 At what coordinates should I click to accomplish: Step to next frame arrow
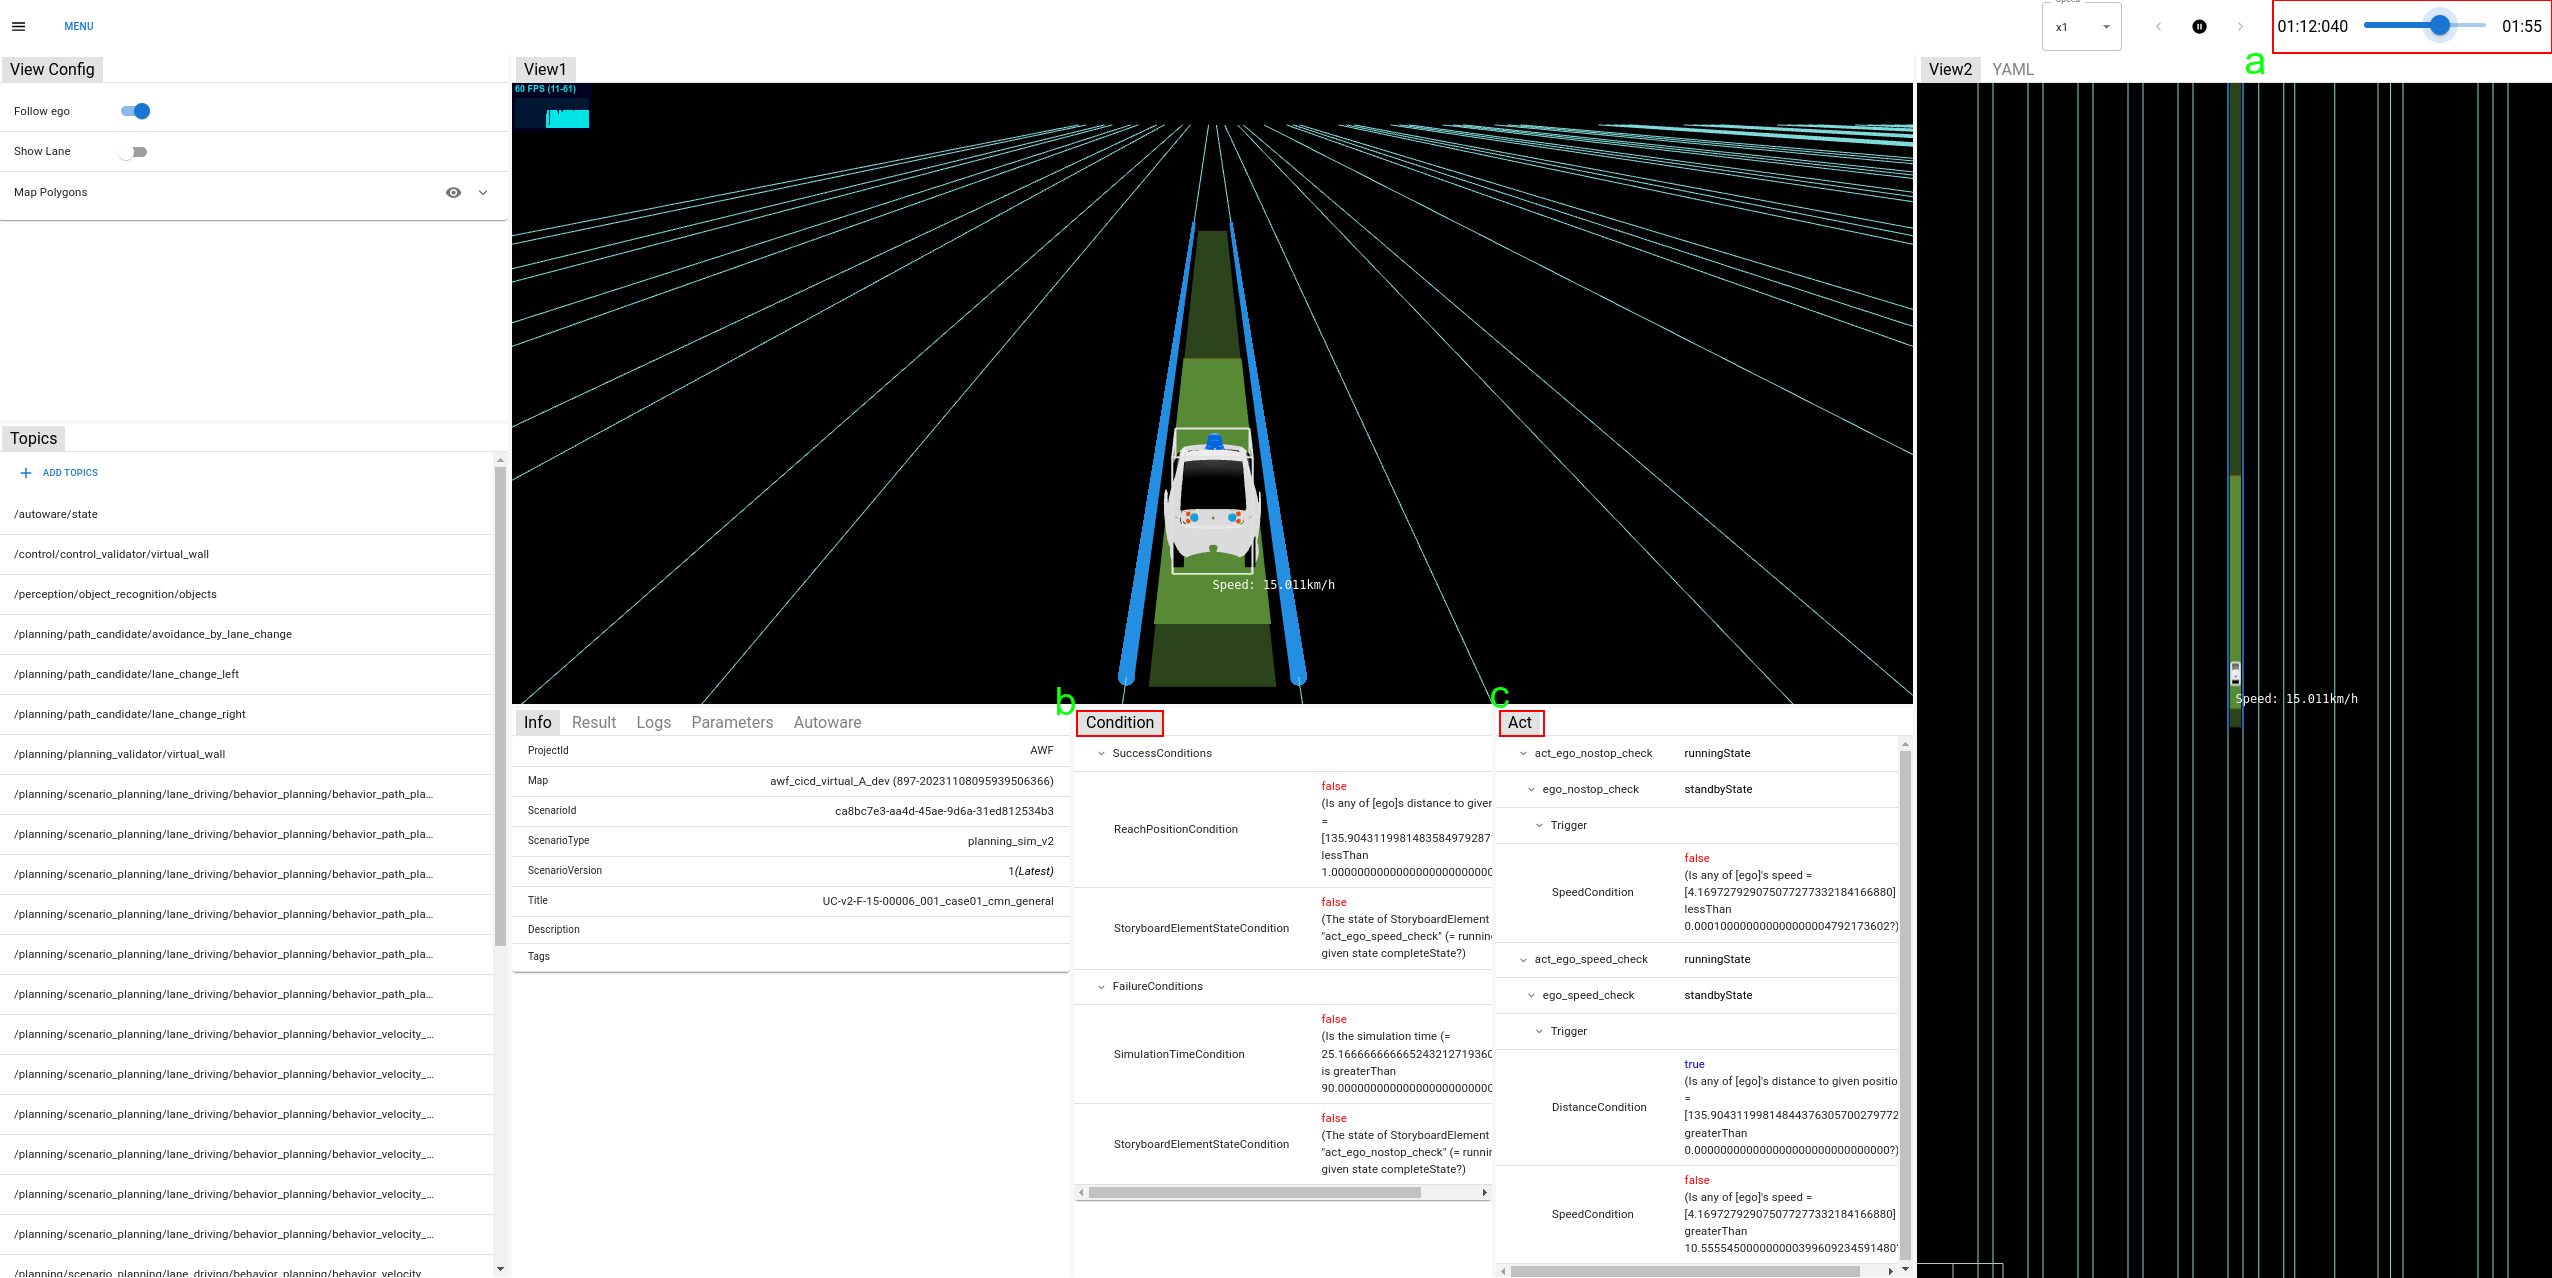tap(2240, 27)
